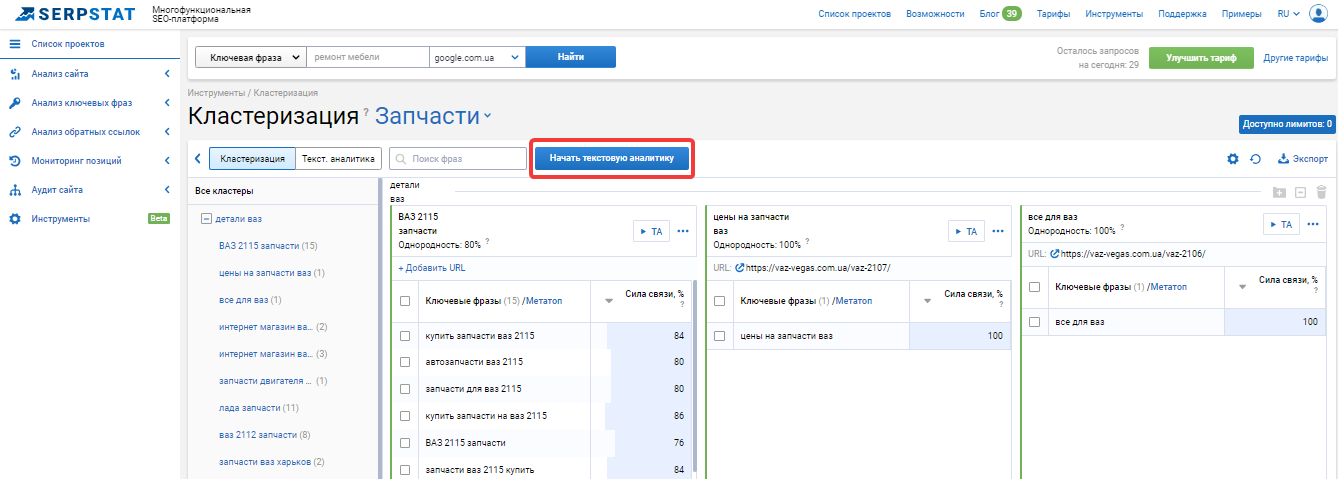Image resolution: width=1338 pixels, height=479 pixels.
Task: Open the hamburger menu beside Список проектов
Action: point(15,45)
